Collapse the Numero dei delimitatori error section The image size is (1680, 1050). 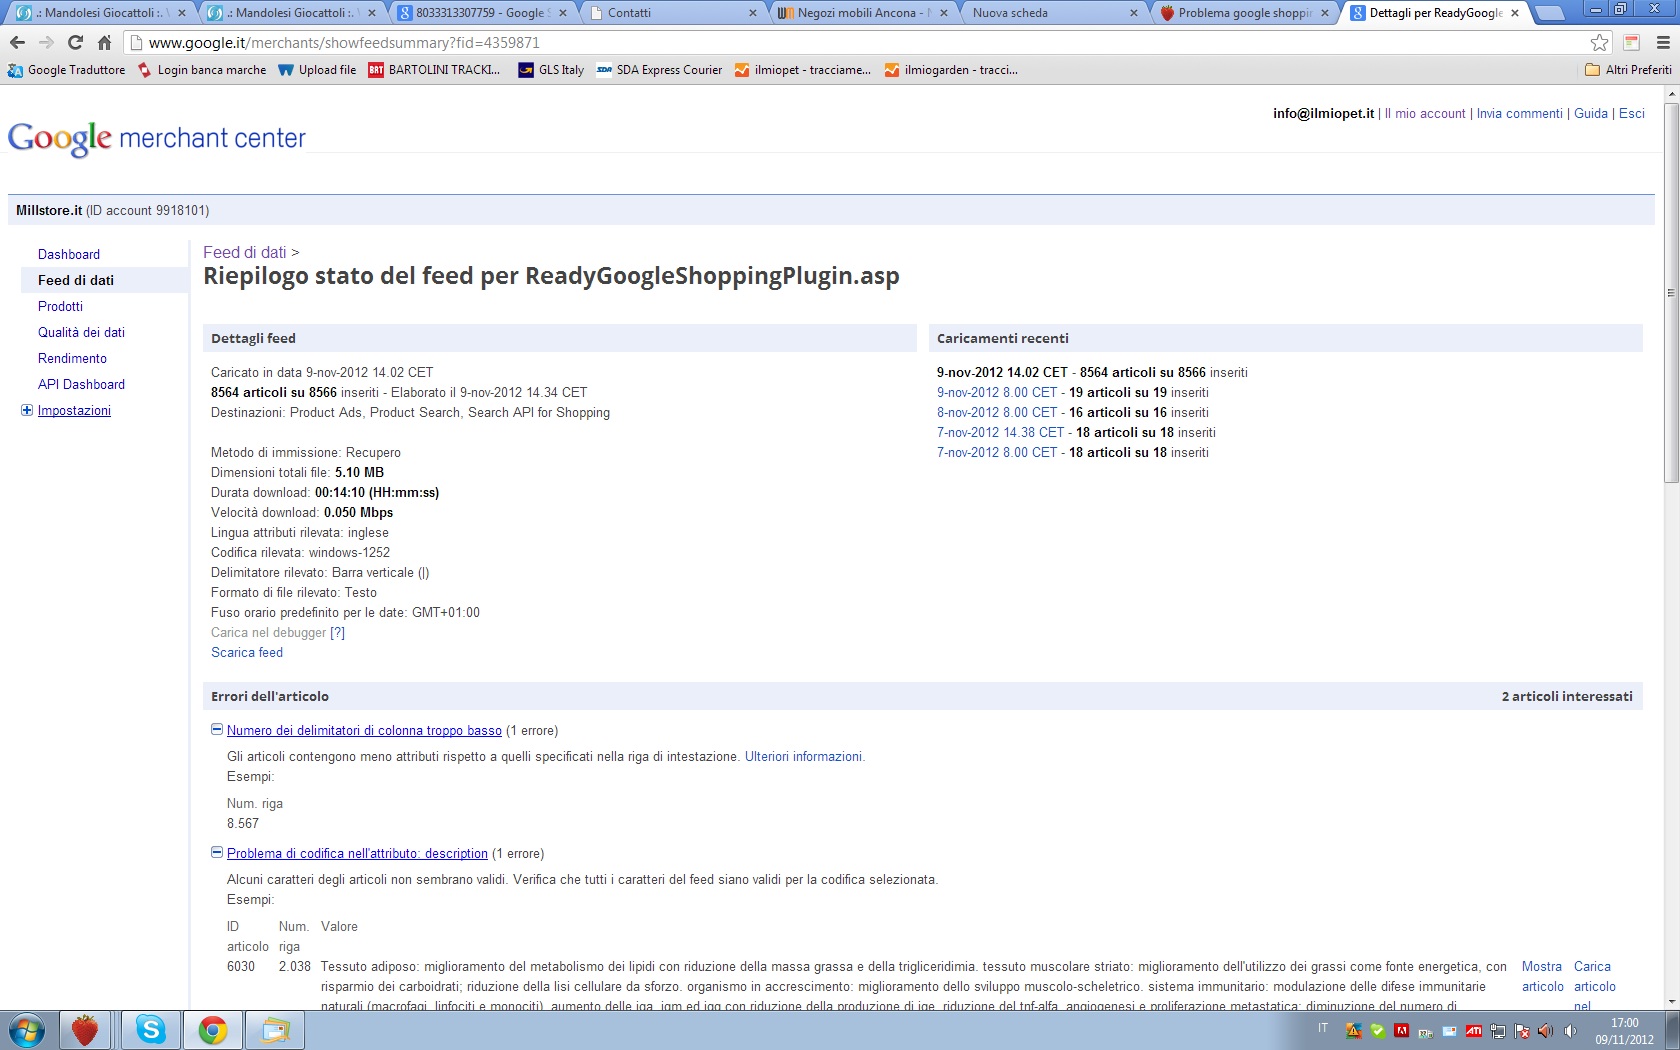[216, 730]
